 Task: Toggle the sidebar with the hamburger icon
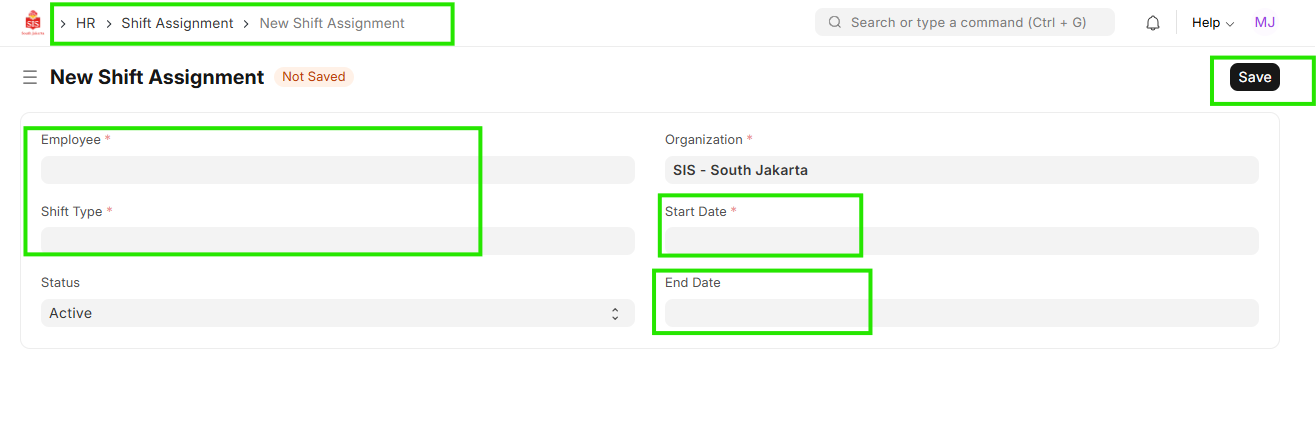tap(30, 77)
